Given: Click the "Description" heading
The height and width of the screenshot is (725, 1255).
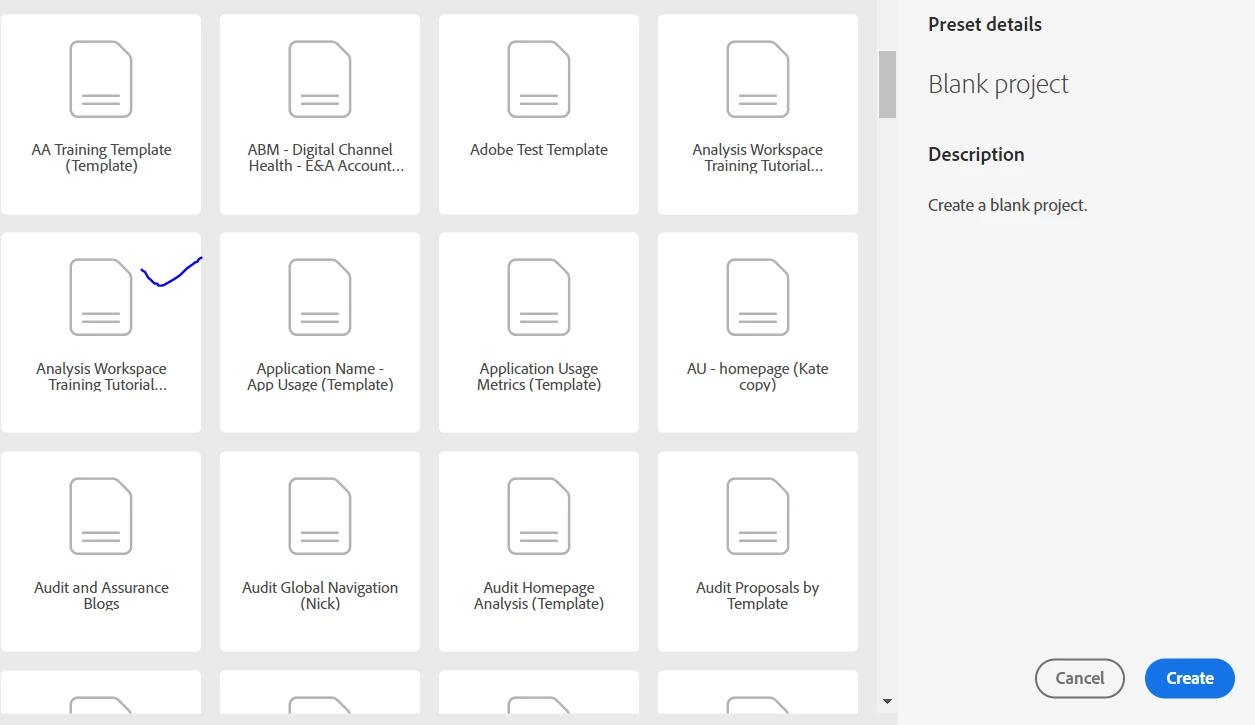Looking at the screenshot, I should [x=976, y=154].
